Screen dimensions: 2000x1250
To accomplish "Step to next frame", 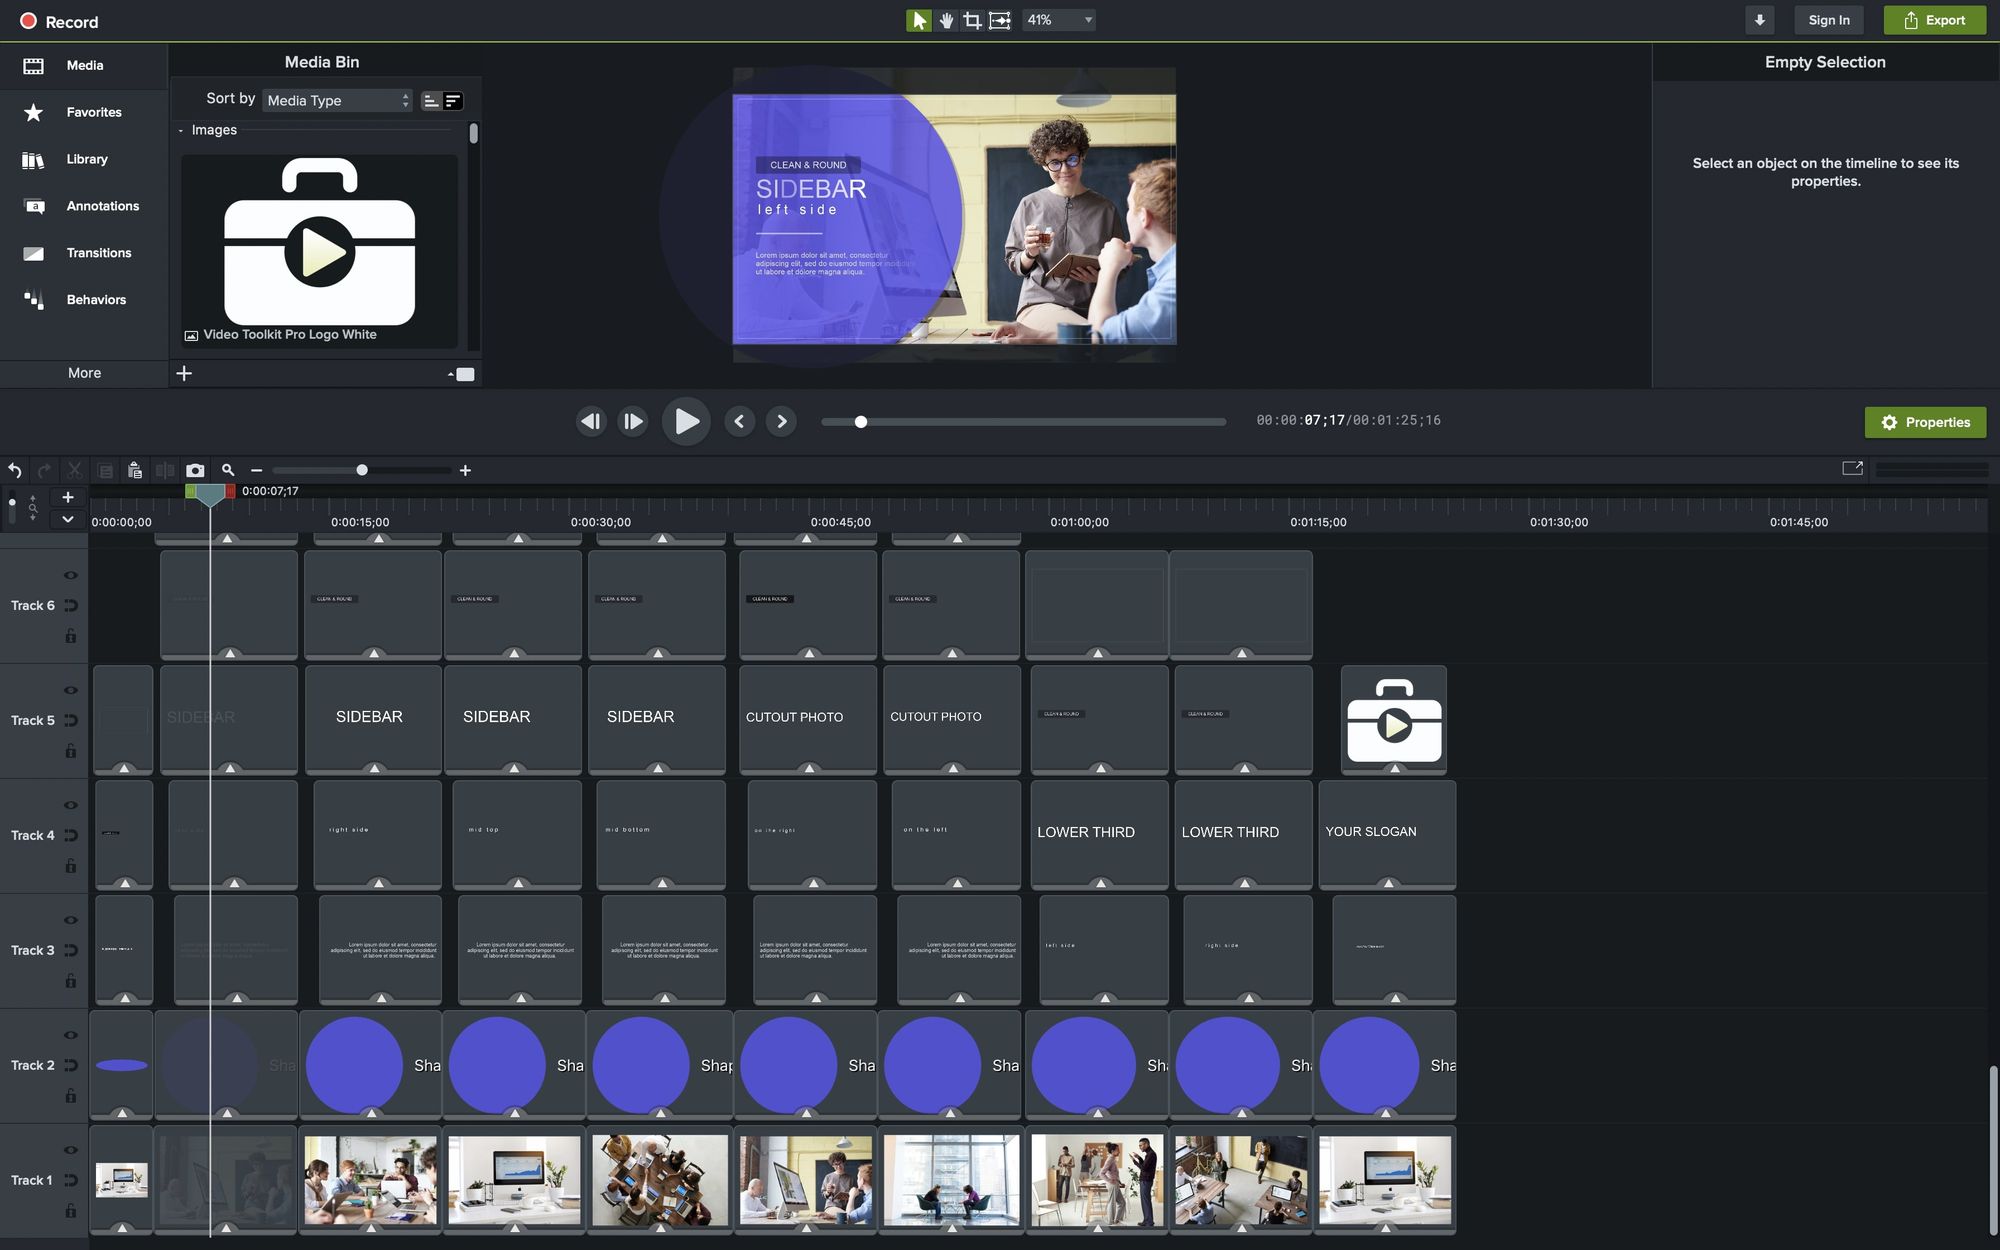I will click(633, 421).
